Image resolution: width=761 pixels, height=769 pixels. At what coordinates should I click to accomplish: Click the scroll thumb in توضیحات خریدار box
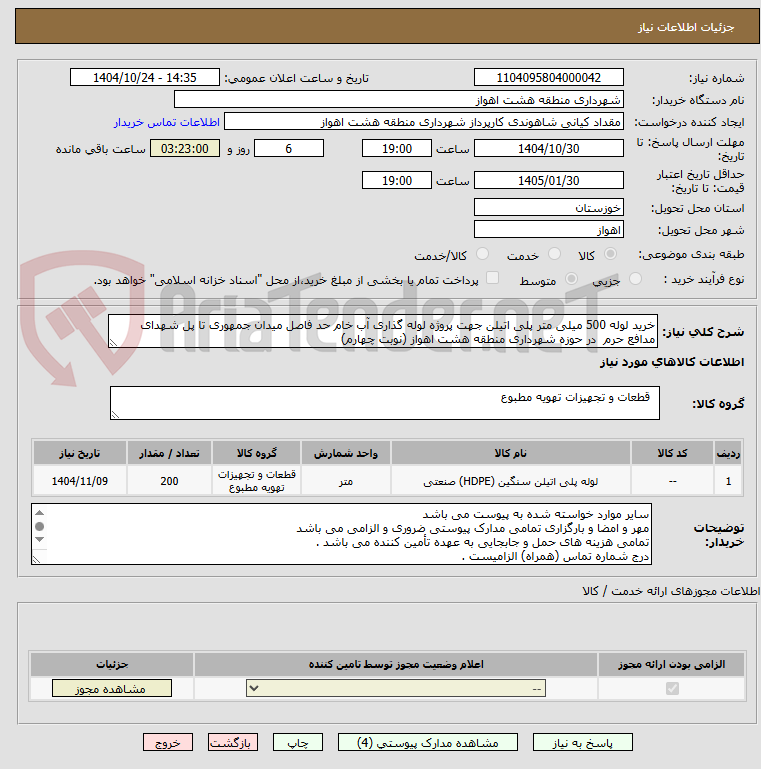(40, 526)
